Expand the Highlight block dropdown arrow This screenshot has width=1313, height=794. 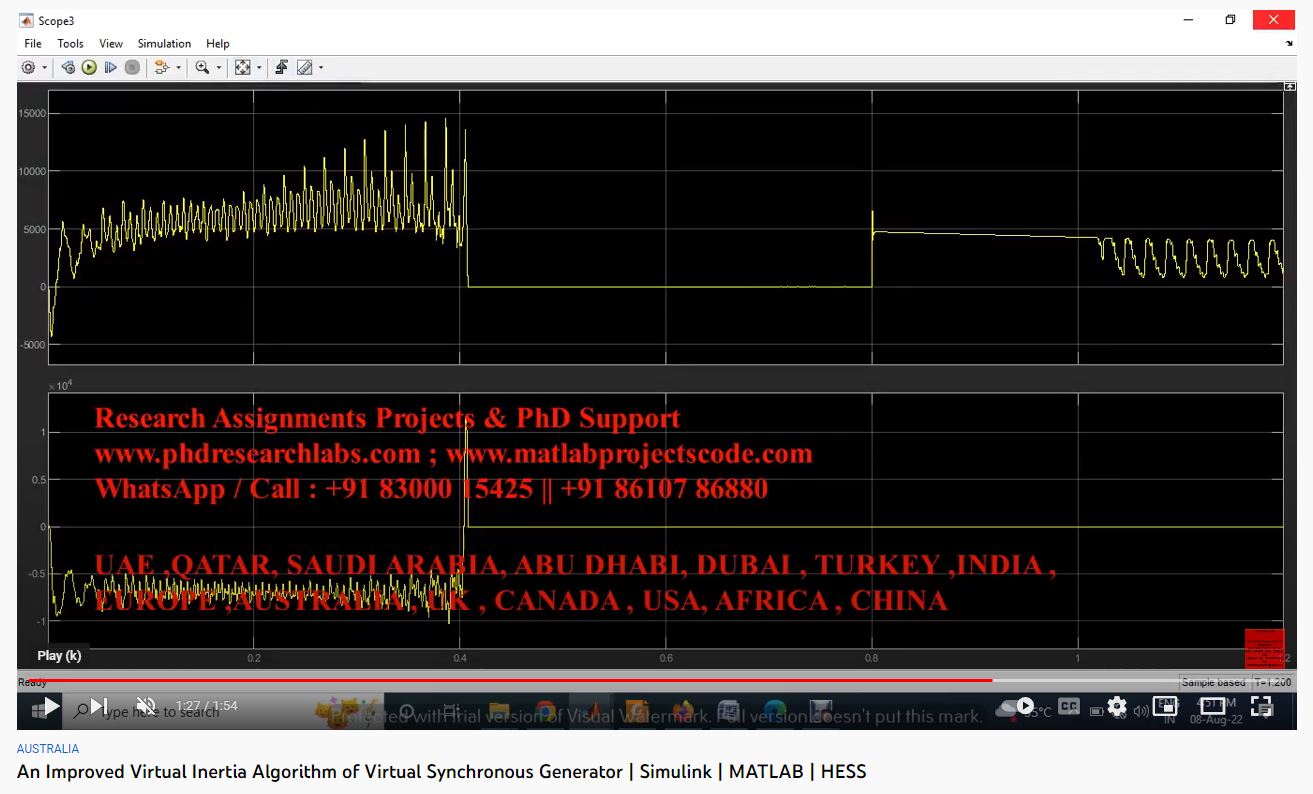(179, 68)
